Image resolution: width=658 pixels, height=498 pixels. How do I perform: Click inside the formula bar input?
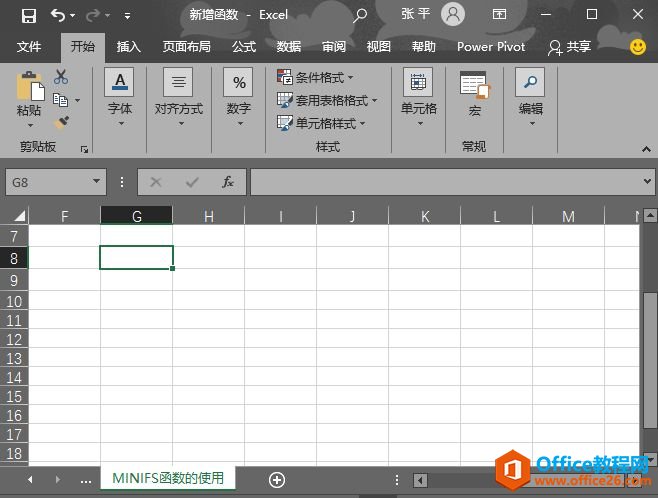click(446, 182)
